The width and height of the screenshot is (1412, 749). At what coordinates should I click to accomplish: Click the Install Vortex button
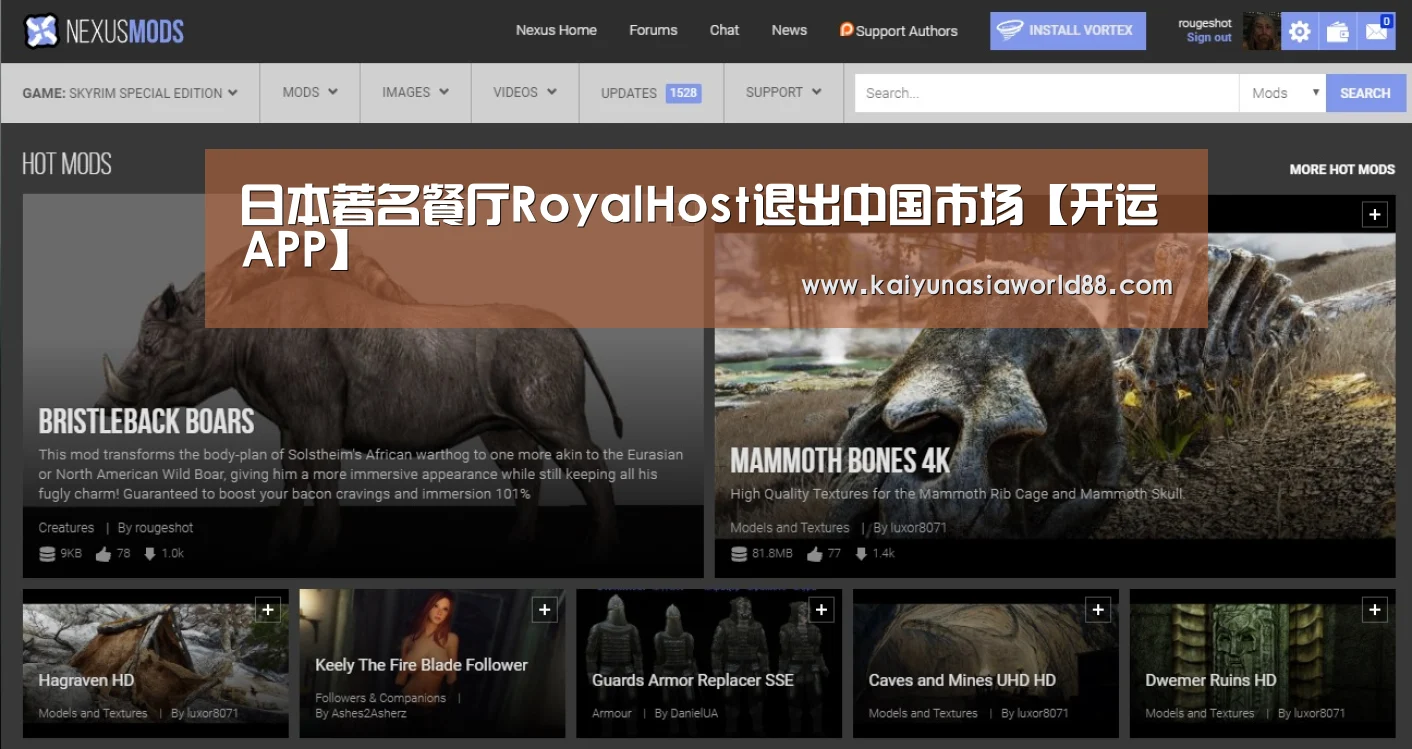tap(1068, 31)
